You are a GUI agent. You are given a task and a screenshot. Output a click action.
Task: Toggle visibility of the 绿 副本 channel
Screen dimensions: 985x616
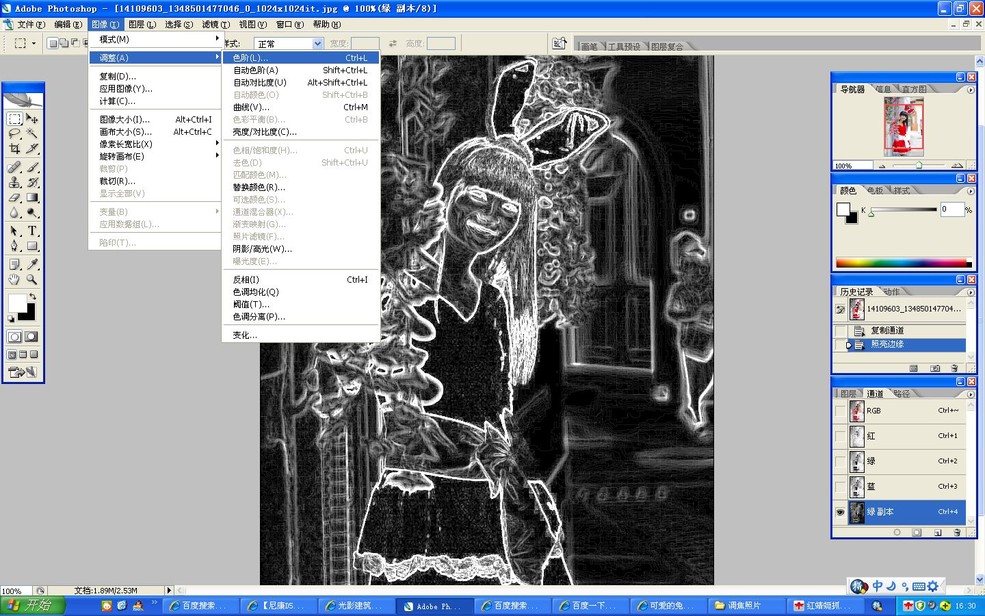[x=839, y=510]
